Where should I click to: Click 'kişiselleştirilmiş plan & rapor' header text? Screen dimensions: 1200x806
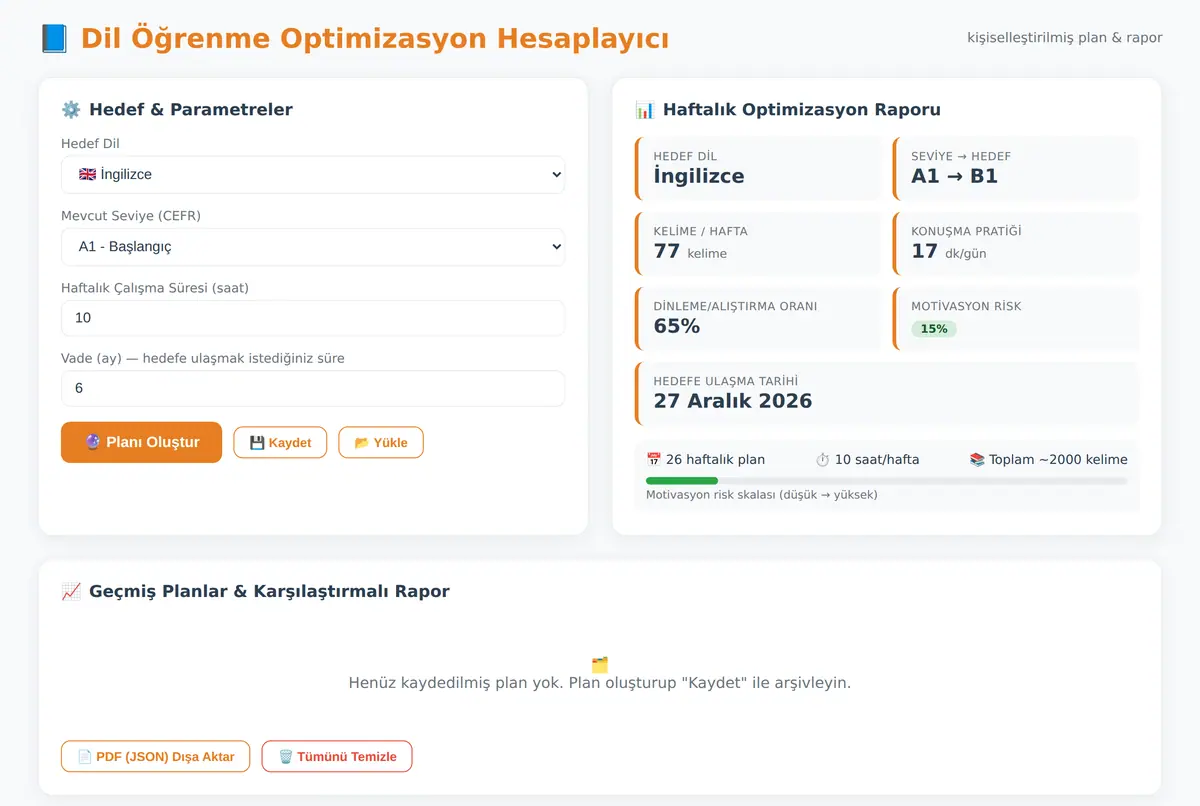tap(1065, 38)
